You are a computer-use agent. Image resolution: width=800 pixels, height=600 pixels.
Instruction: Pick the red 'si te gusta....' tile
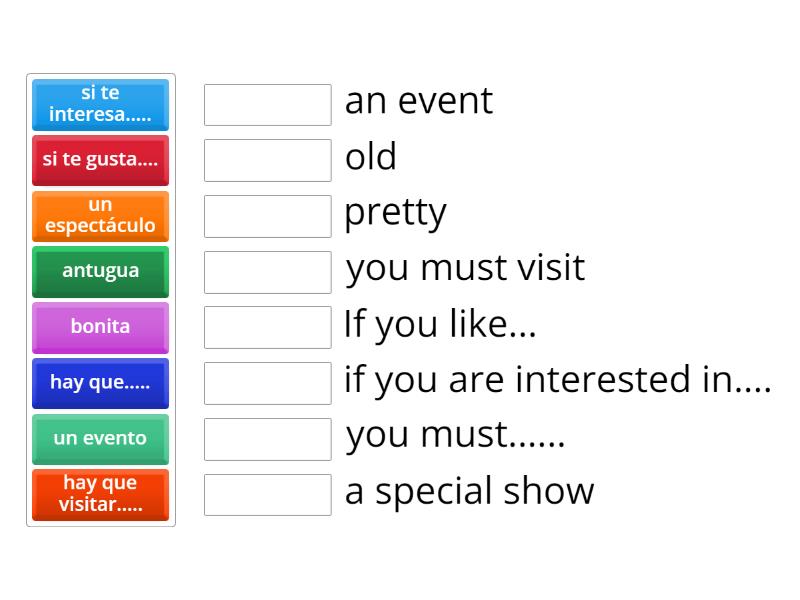(100, 160)
